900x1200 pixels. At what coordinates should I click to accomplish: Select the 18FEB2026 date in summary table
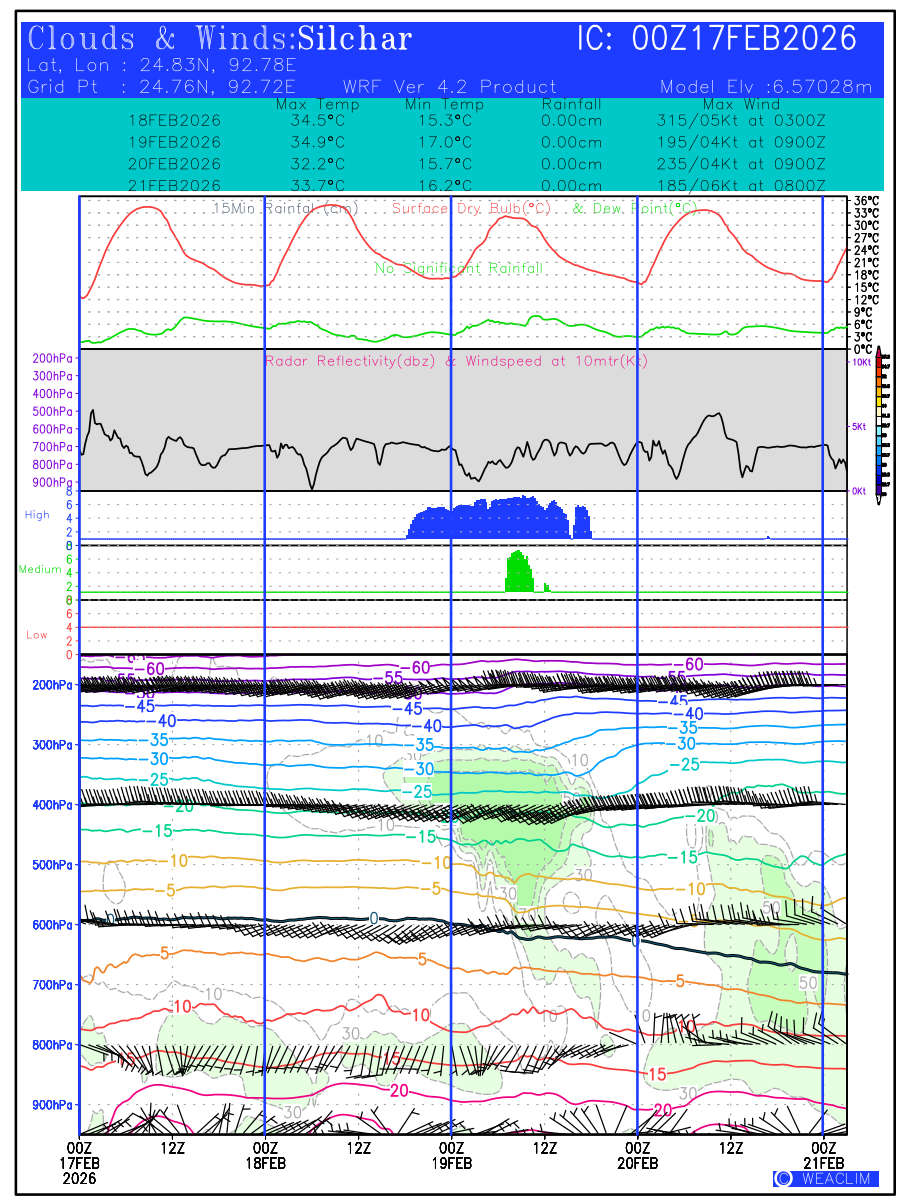[175, 120]
